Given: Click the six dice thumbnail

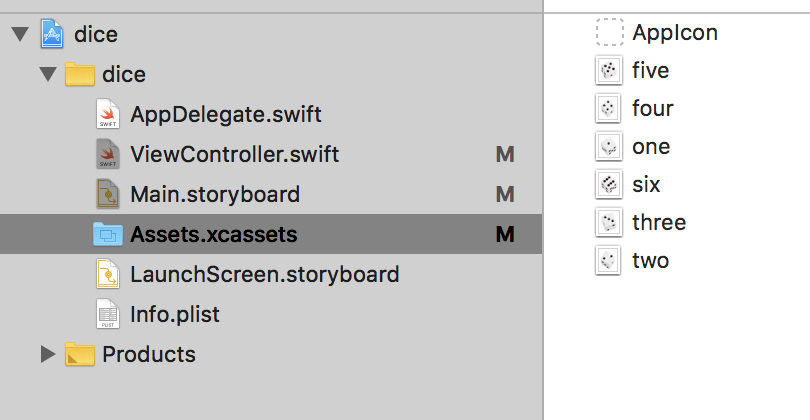Looking at the screenshot, I should [x=607, y=185].
